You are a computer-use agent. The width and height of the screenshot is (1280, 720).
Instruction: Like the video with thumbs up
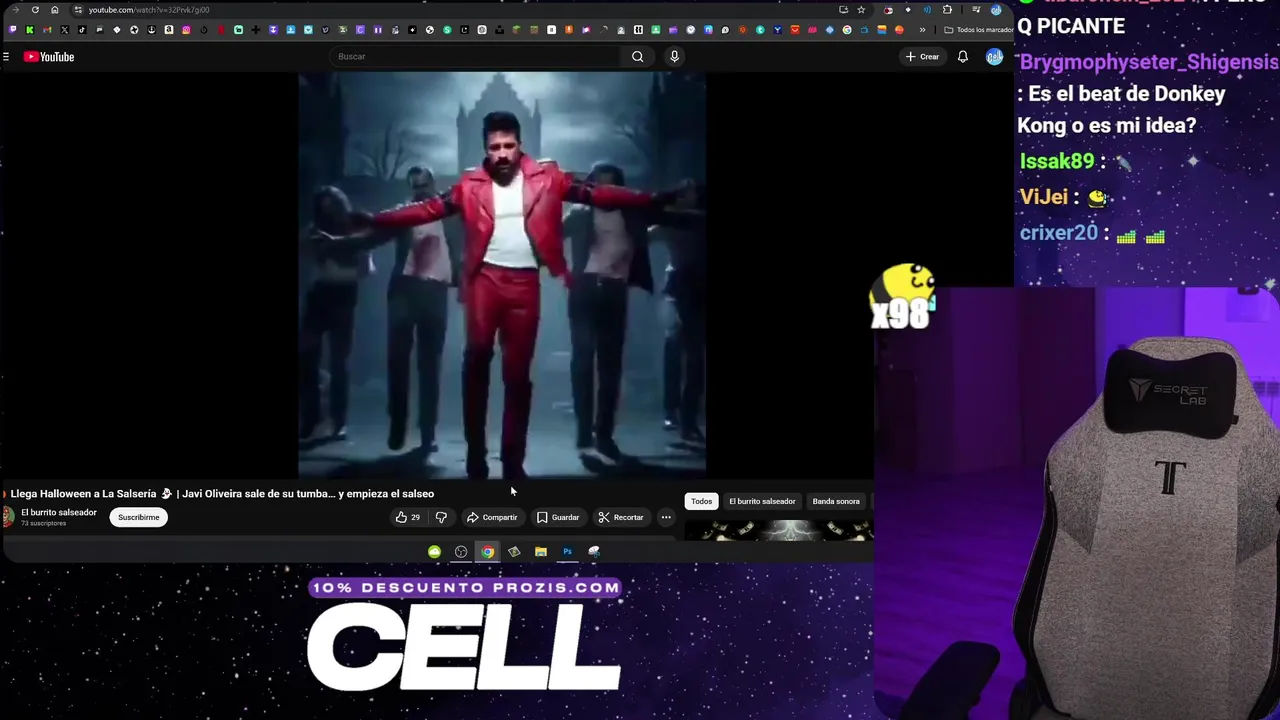click(x=407, y=517)
